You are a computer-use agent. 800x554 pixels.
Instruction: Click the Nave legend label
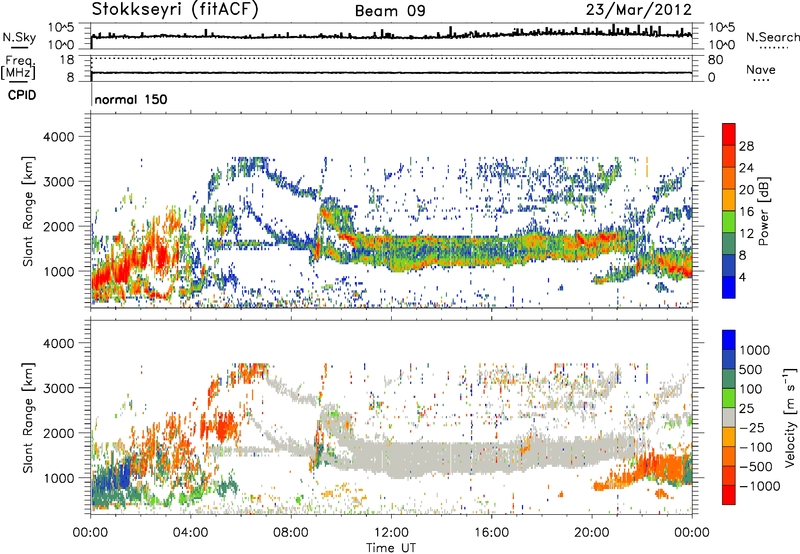click(x=761, y=69)
